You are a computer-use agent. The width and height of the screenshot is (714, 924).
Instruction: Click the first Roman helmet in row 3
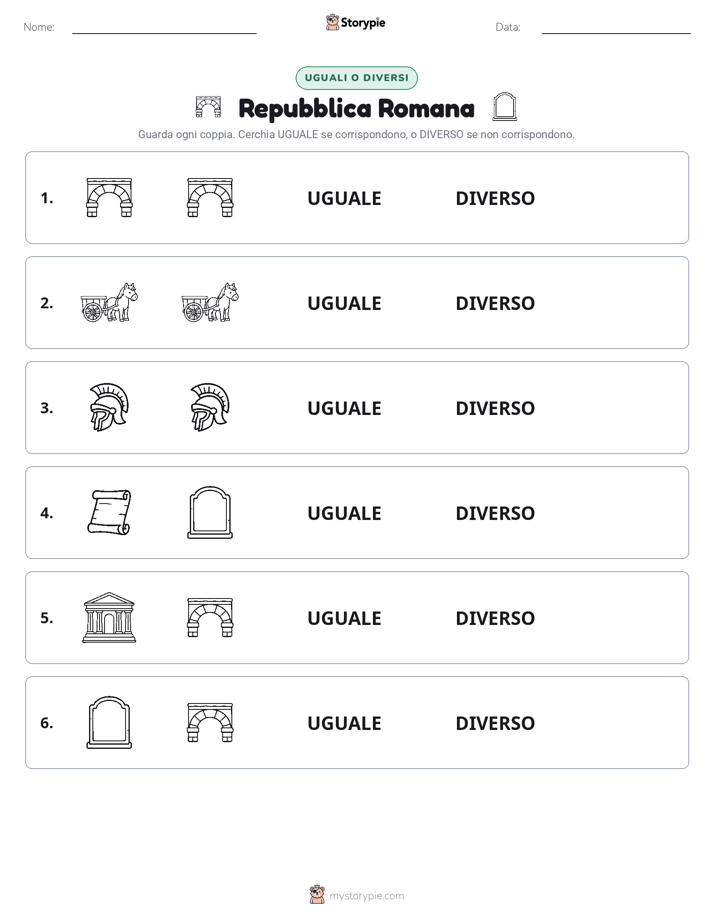click(x=109, y=407)
